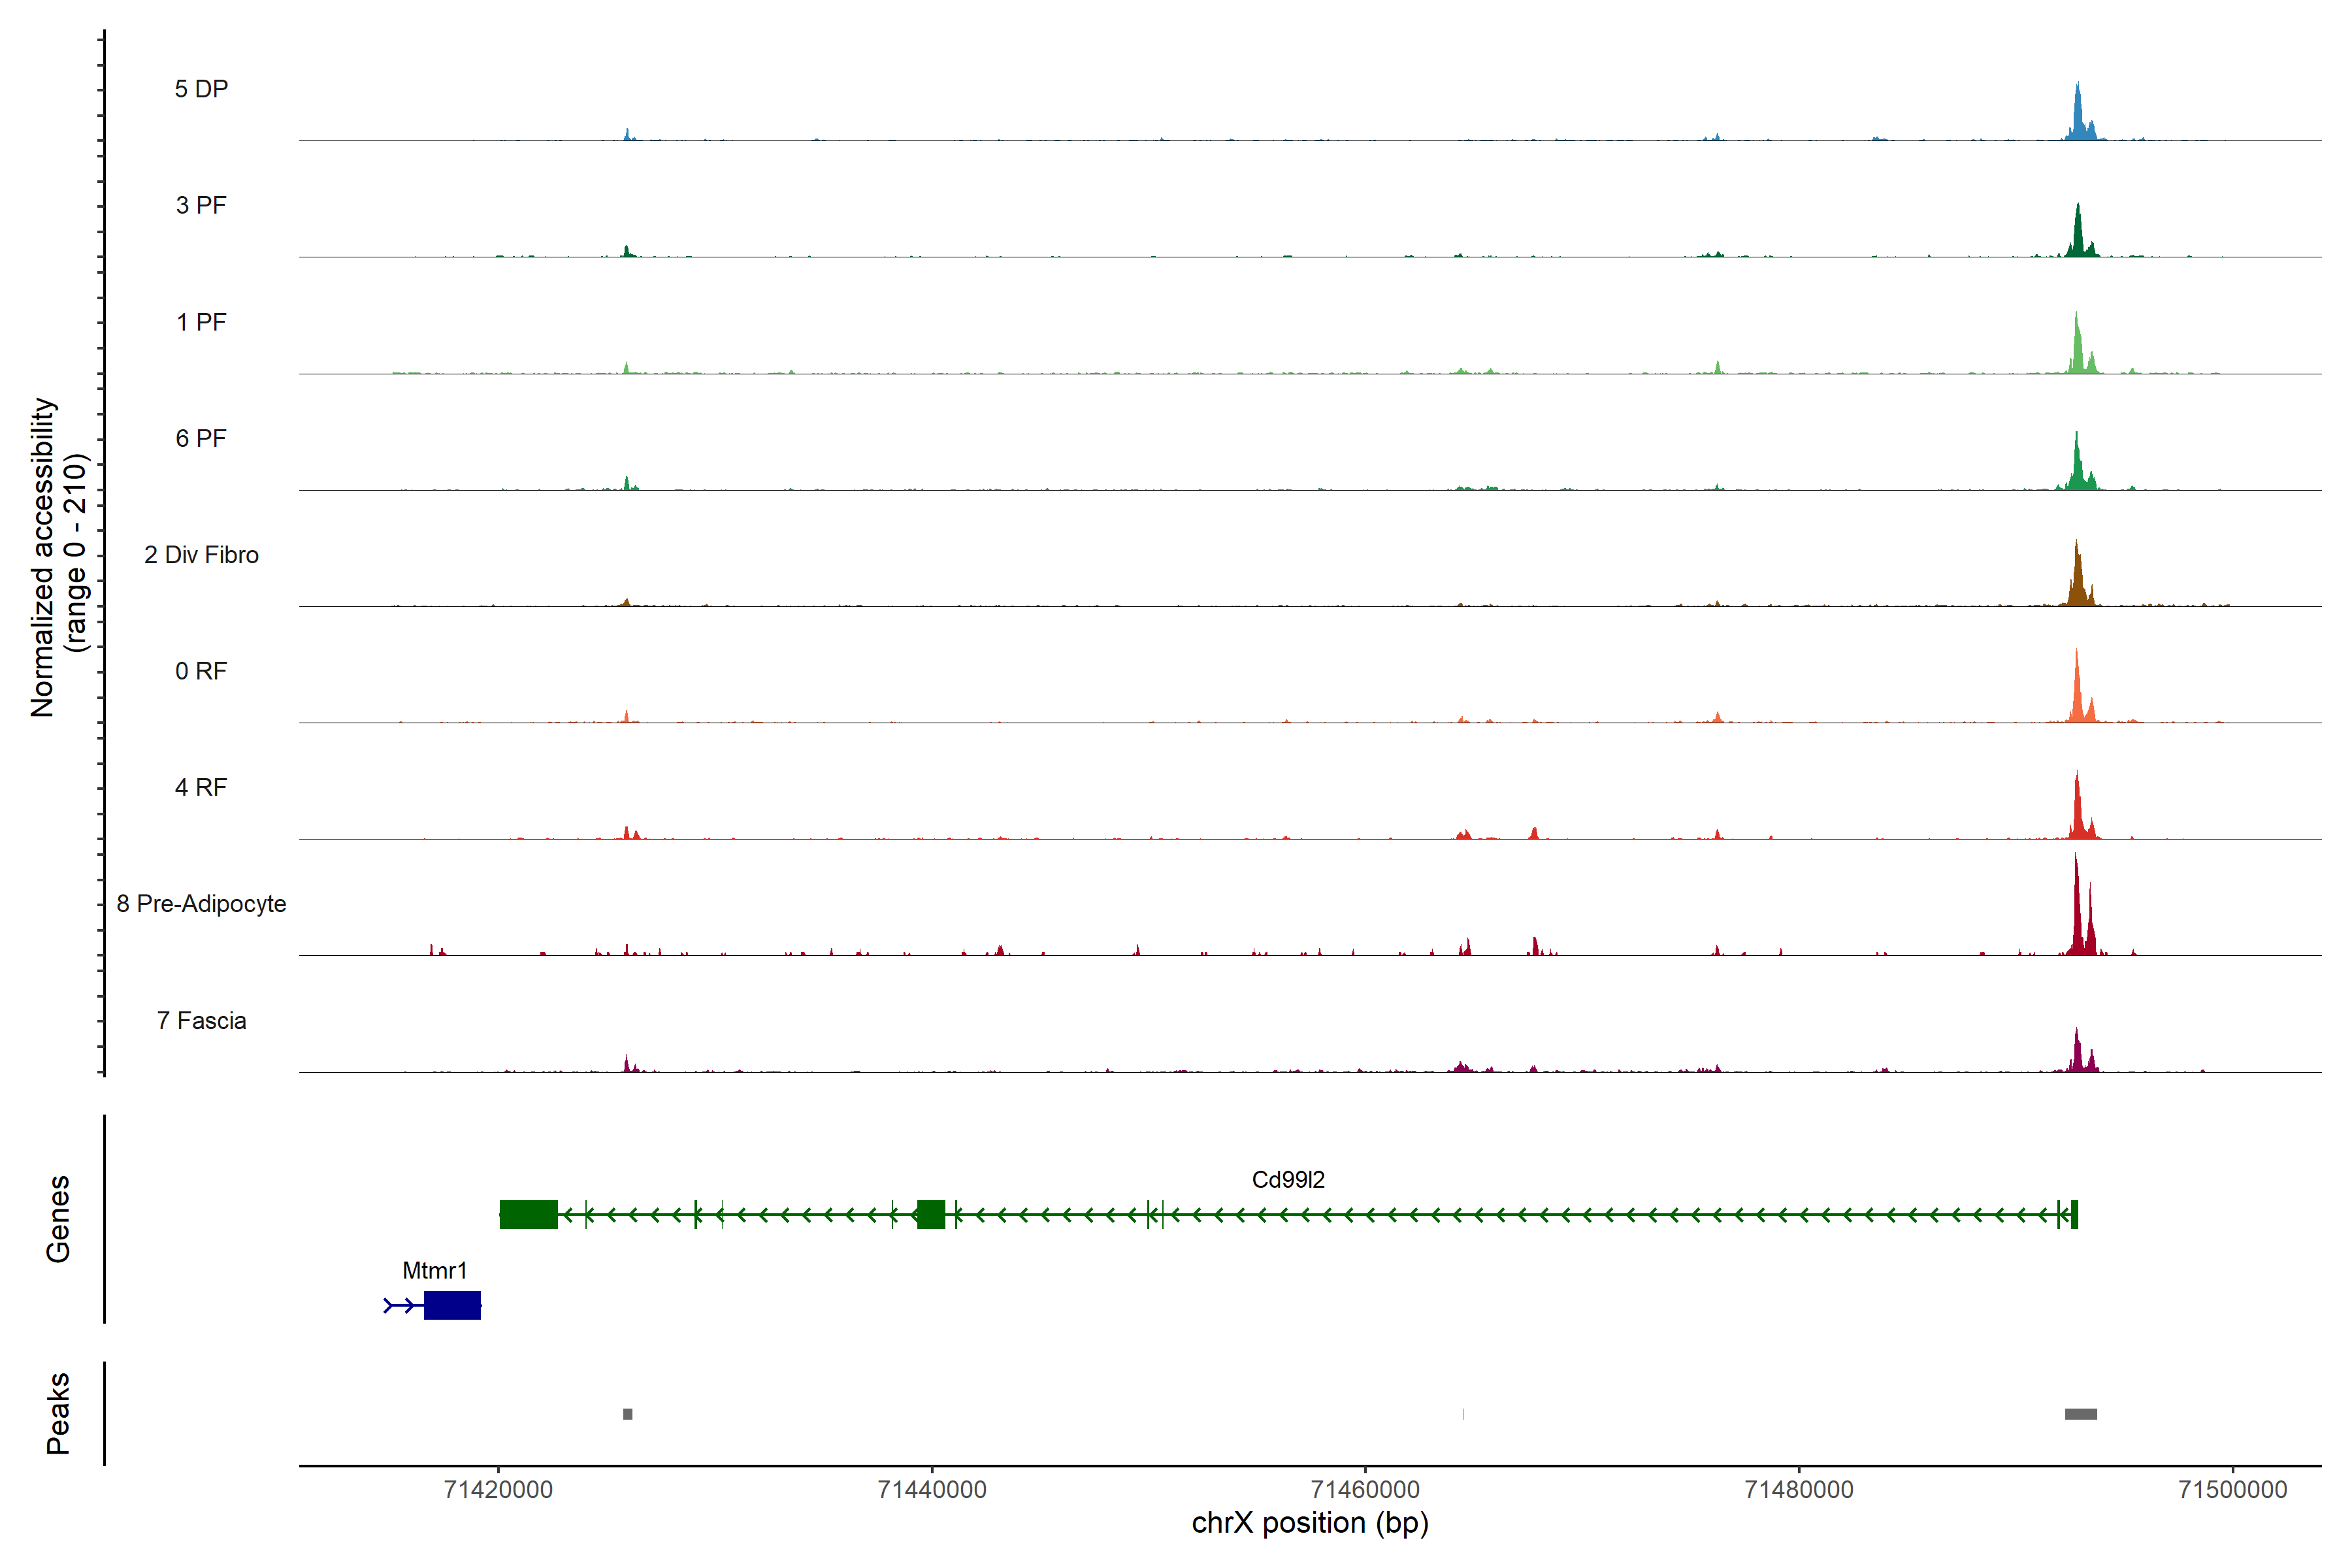Screen dimensions: 2352x1568
Task: Click the small gray peak marker at left
Action: 628,1414
